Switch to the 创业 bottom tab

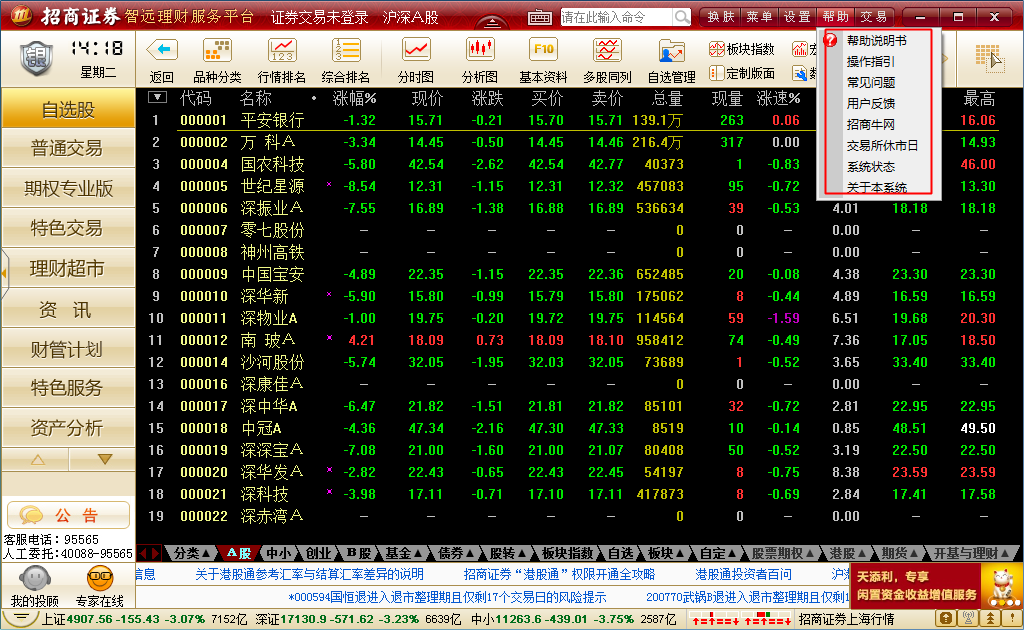[318, 553]
